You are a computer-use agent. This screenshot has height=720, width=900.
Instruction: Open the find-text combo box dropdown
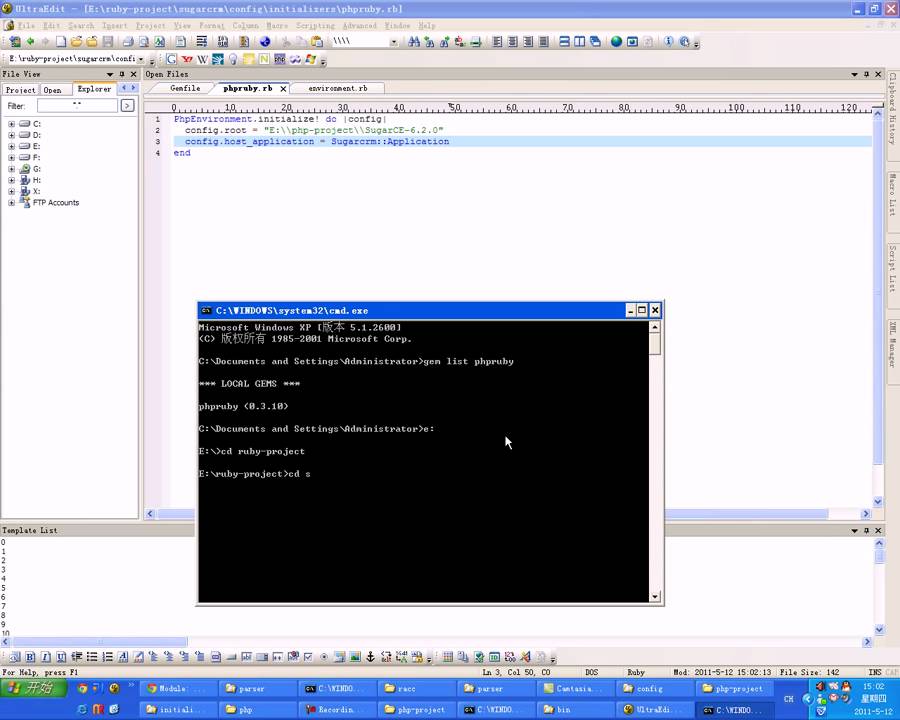pos(393,42)
